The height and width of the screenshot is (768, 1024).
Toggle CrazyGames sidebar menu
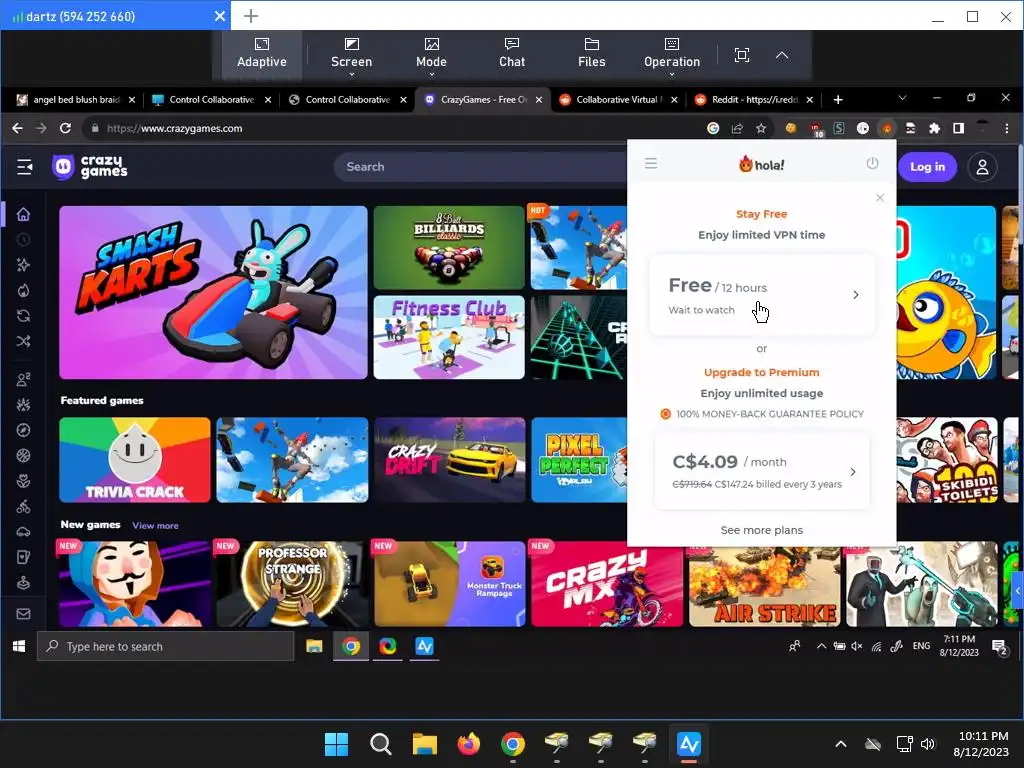[x=25, y=167]
